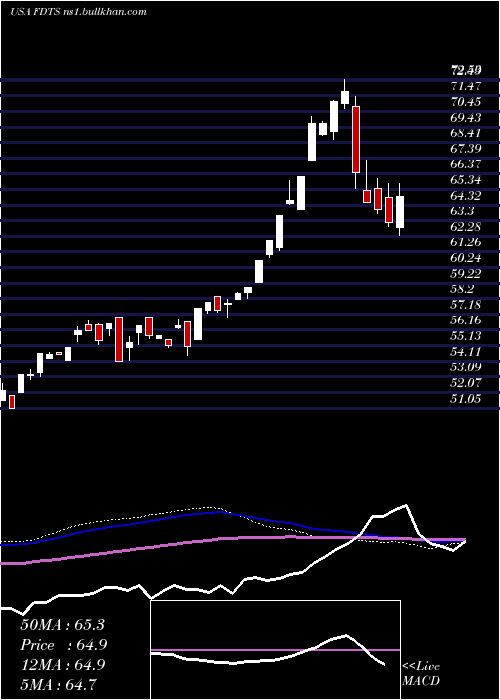The image size is (500, 700).
Task: Click the last white candlestick on the right
Action: point(400,212)
